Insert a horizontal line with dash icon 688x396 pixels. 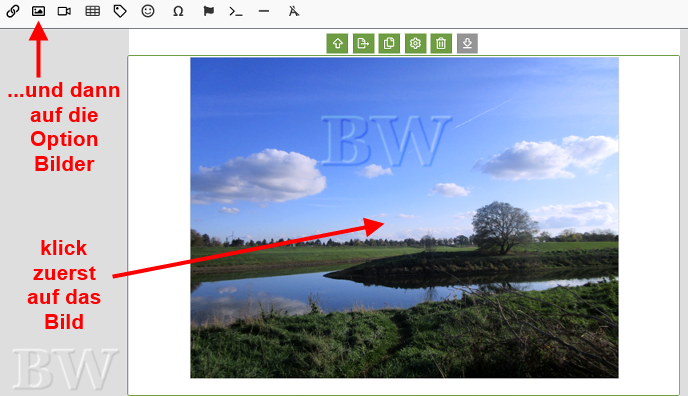tap(264, 11)
